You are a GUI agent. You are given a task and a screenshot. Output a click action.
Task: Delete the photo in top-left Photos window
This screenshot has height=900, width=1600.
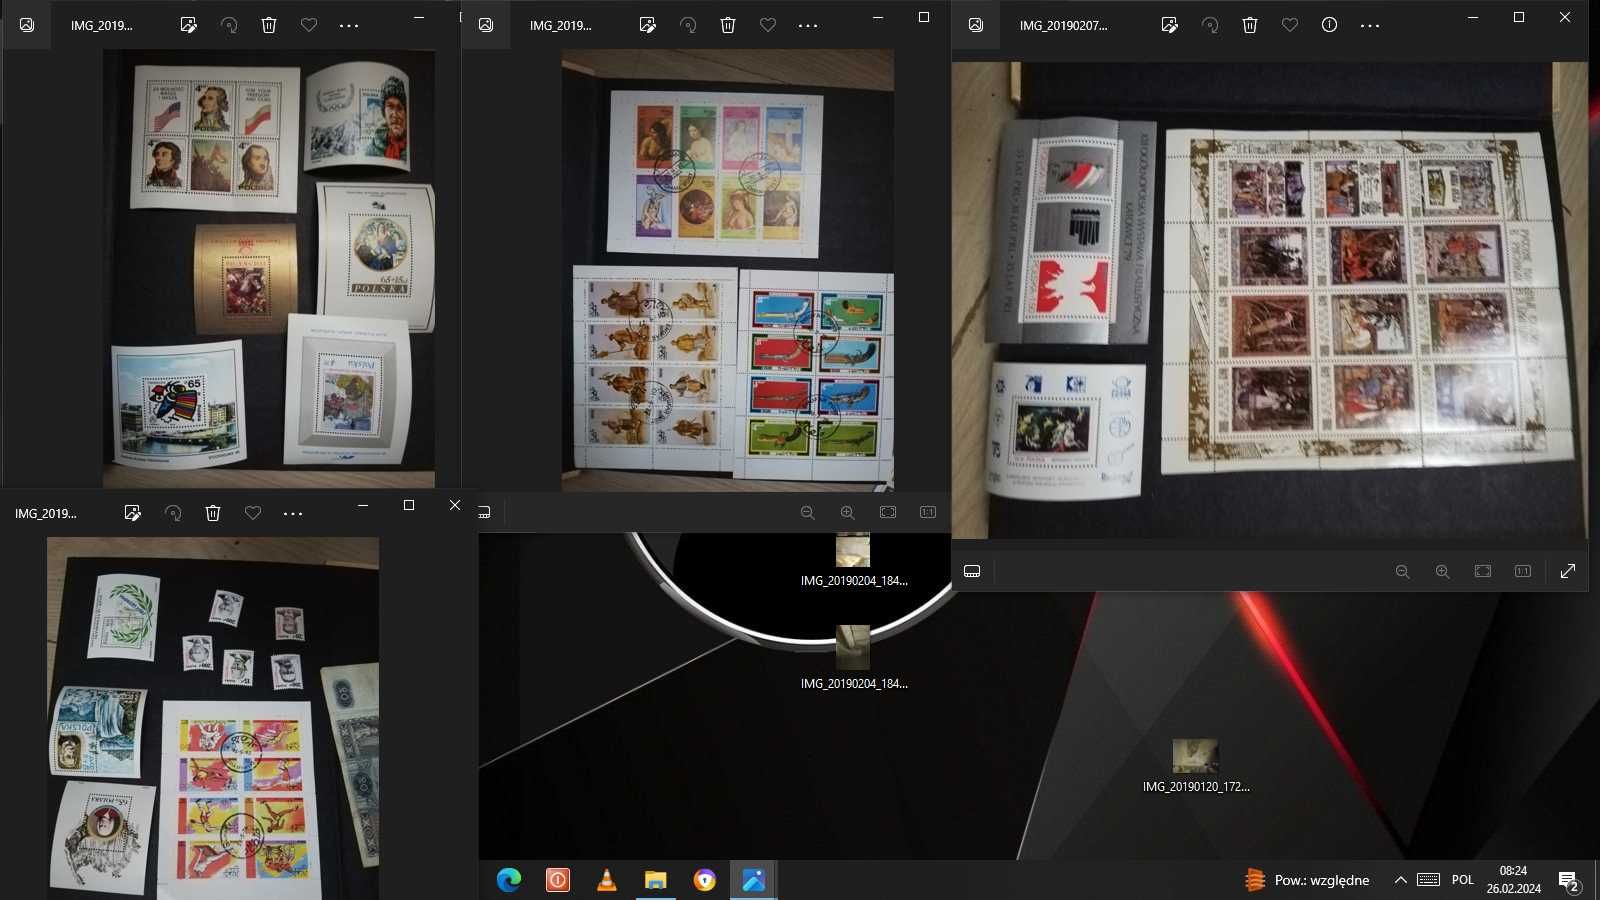(269, 25)
